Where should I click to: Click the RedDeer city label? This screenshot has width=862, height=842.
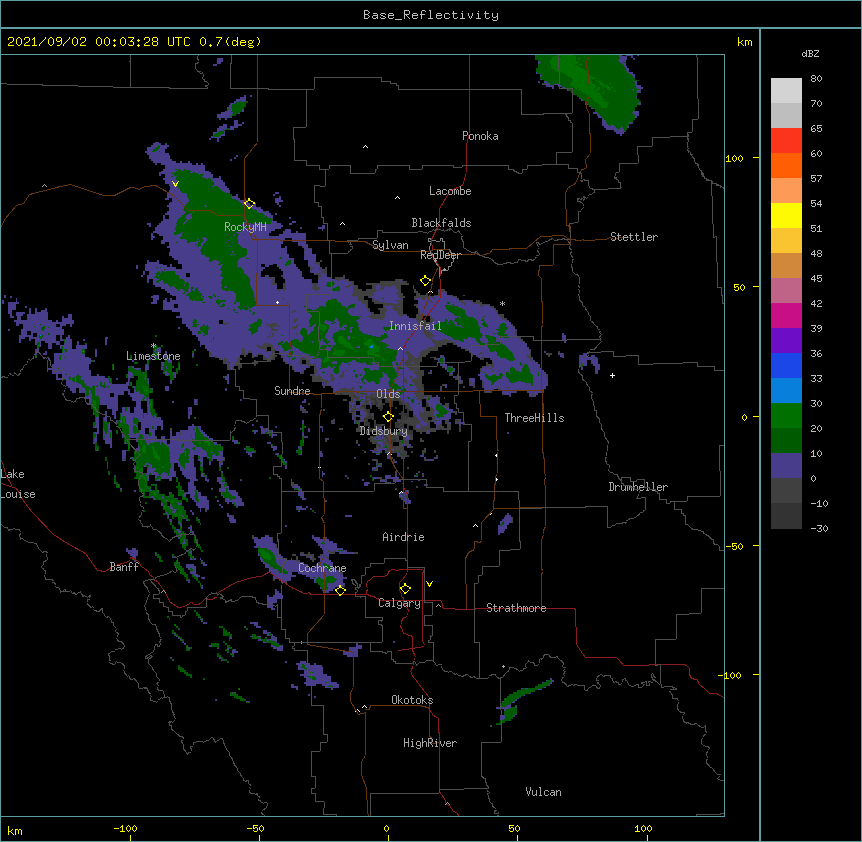click(440, 255)
